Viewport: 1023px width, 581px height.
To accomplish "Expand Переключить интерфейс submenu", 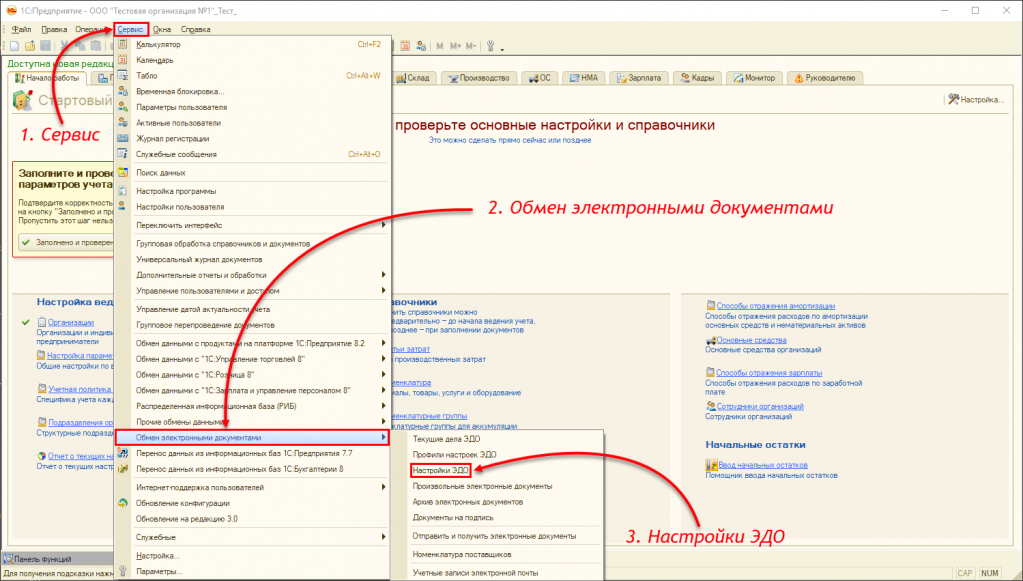I will coord(253,225).
